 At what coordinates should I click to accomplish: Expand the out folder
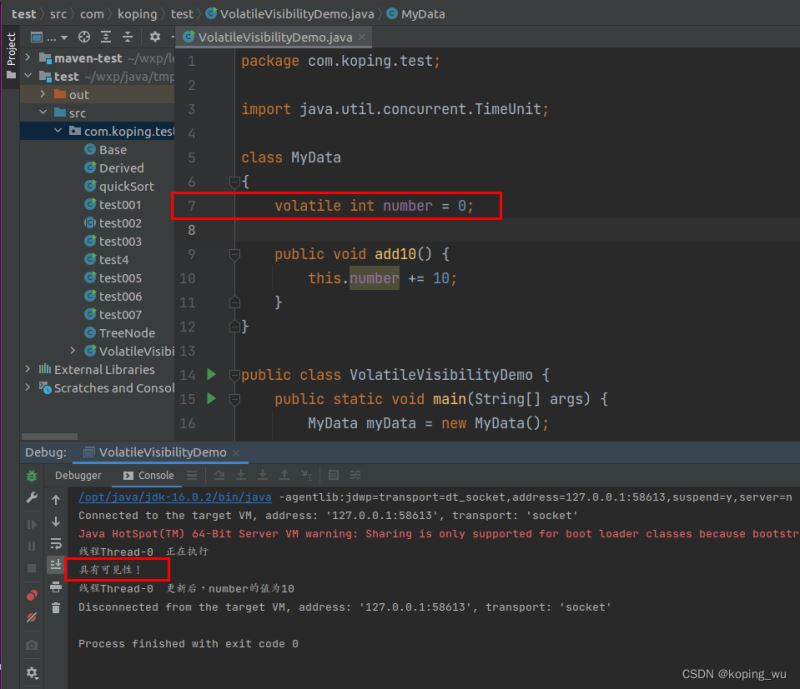[x=43, y=95]
